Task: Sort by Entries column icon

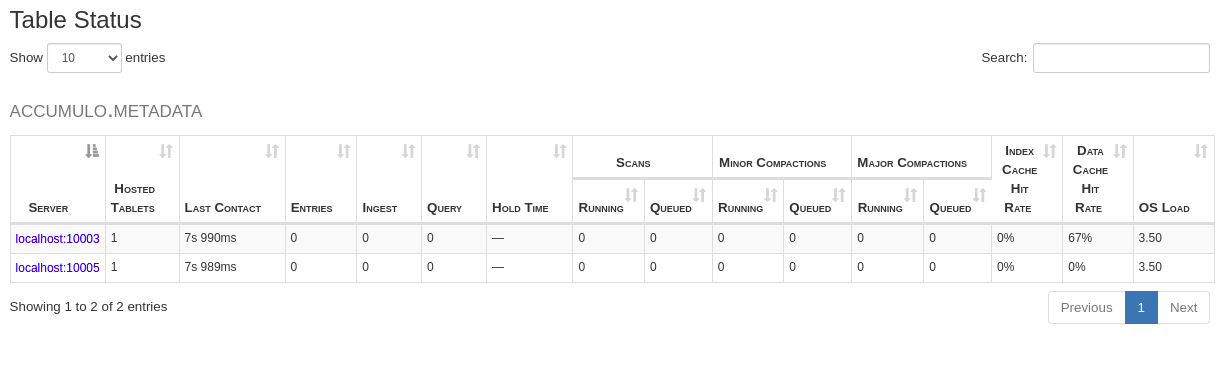Action: coord(343,151)
